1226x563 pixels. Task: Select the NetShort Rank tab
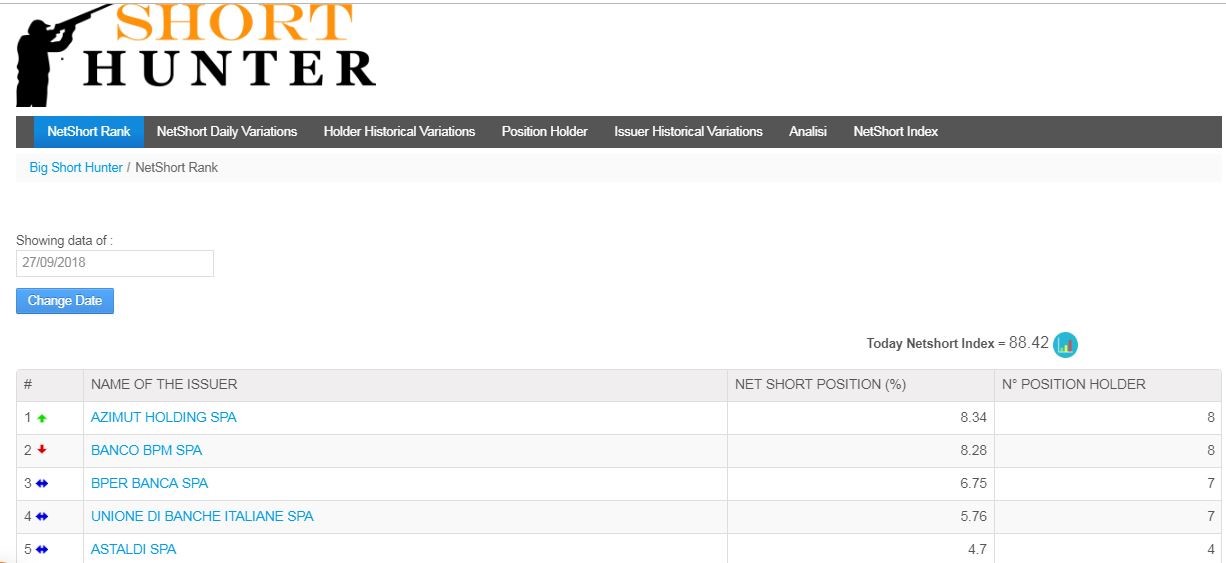89,132
